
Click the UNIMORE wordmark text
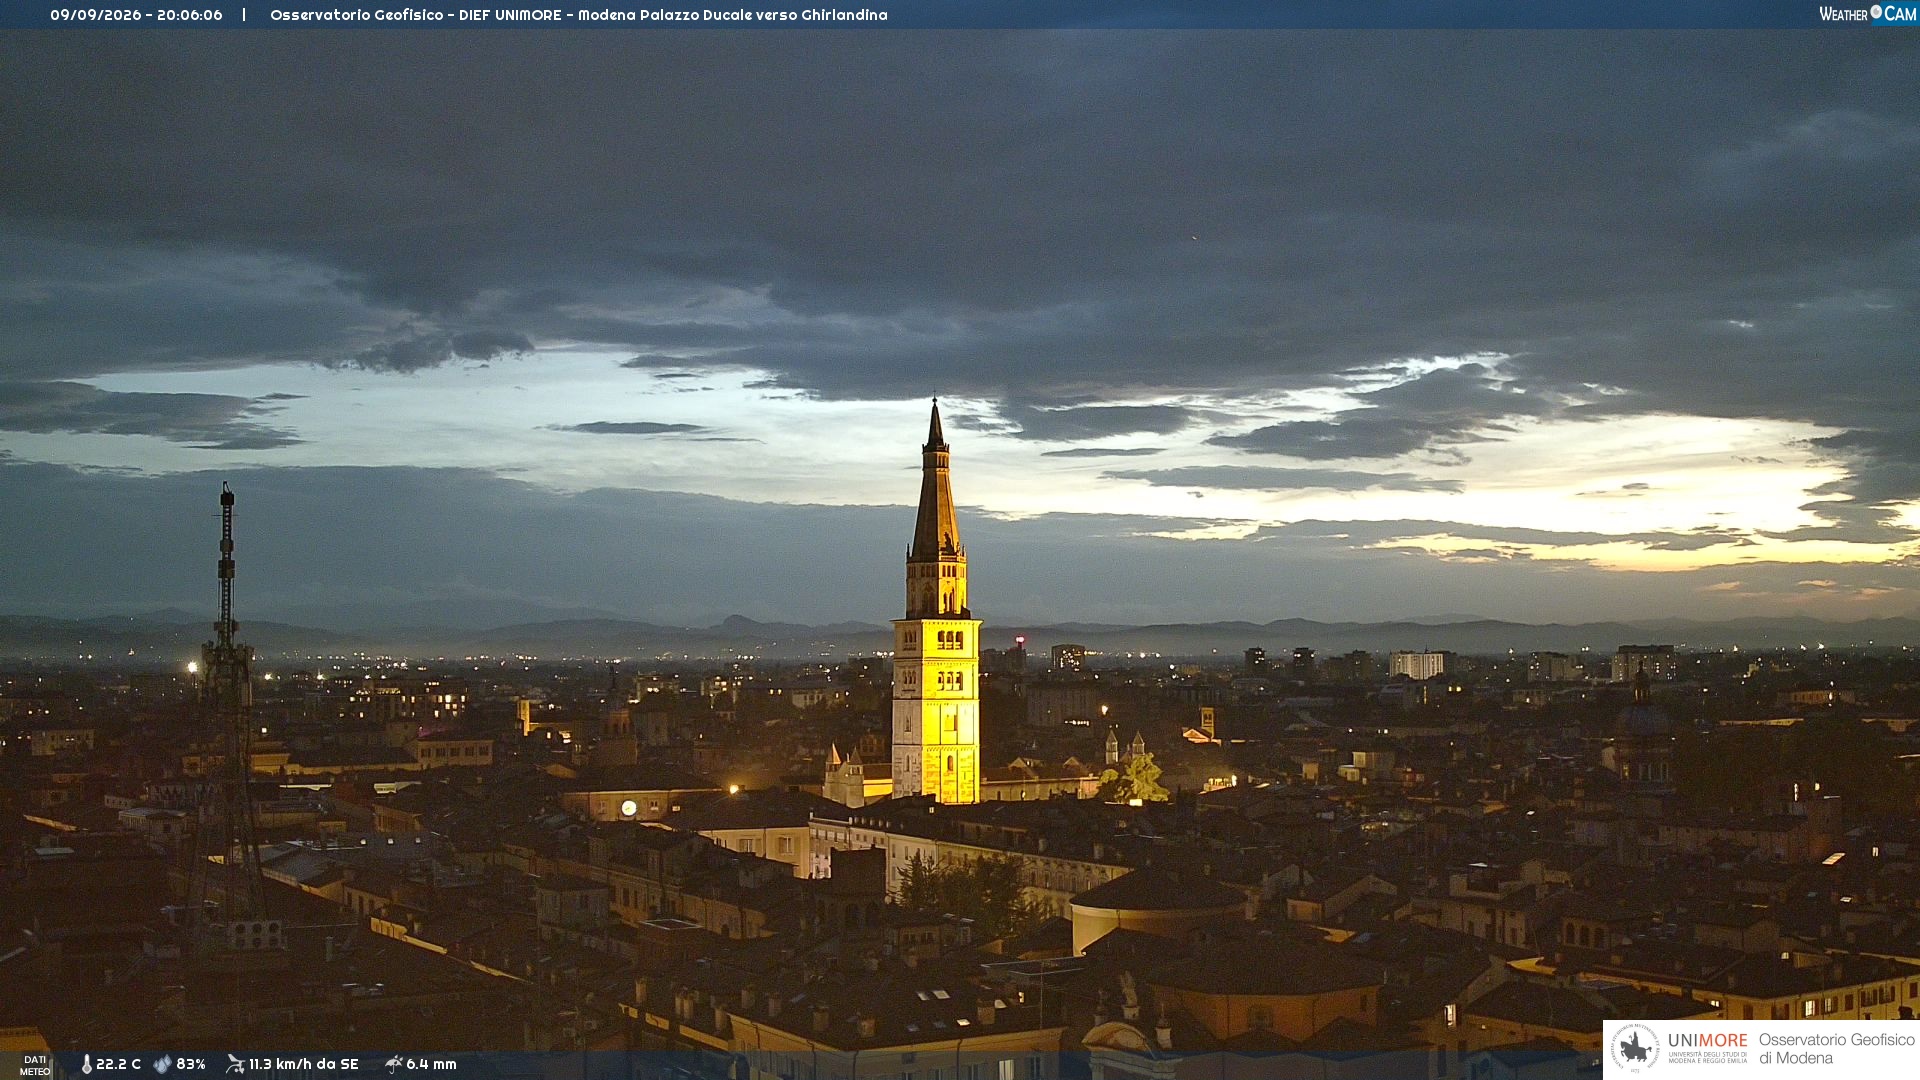[1707, 1041]
